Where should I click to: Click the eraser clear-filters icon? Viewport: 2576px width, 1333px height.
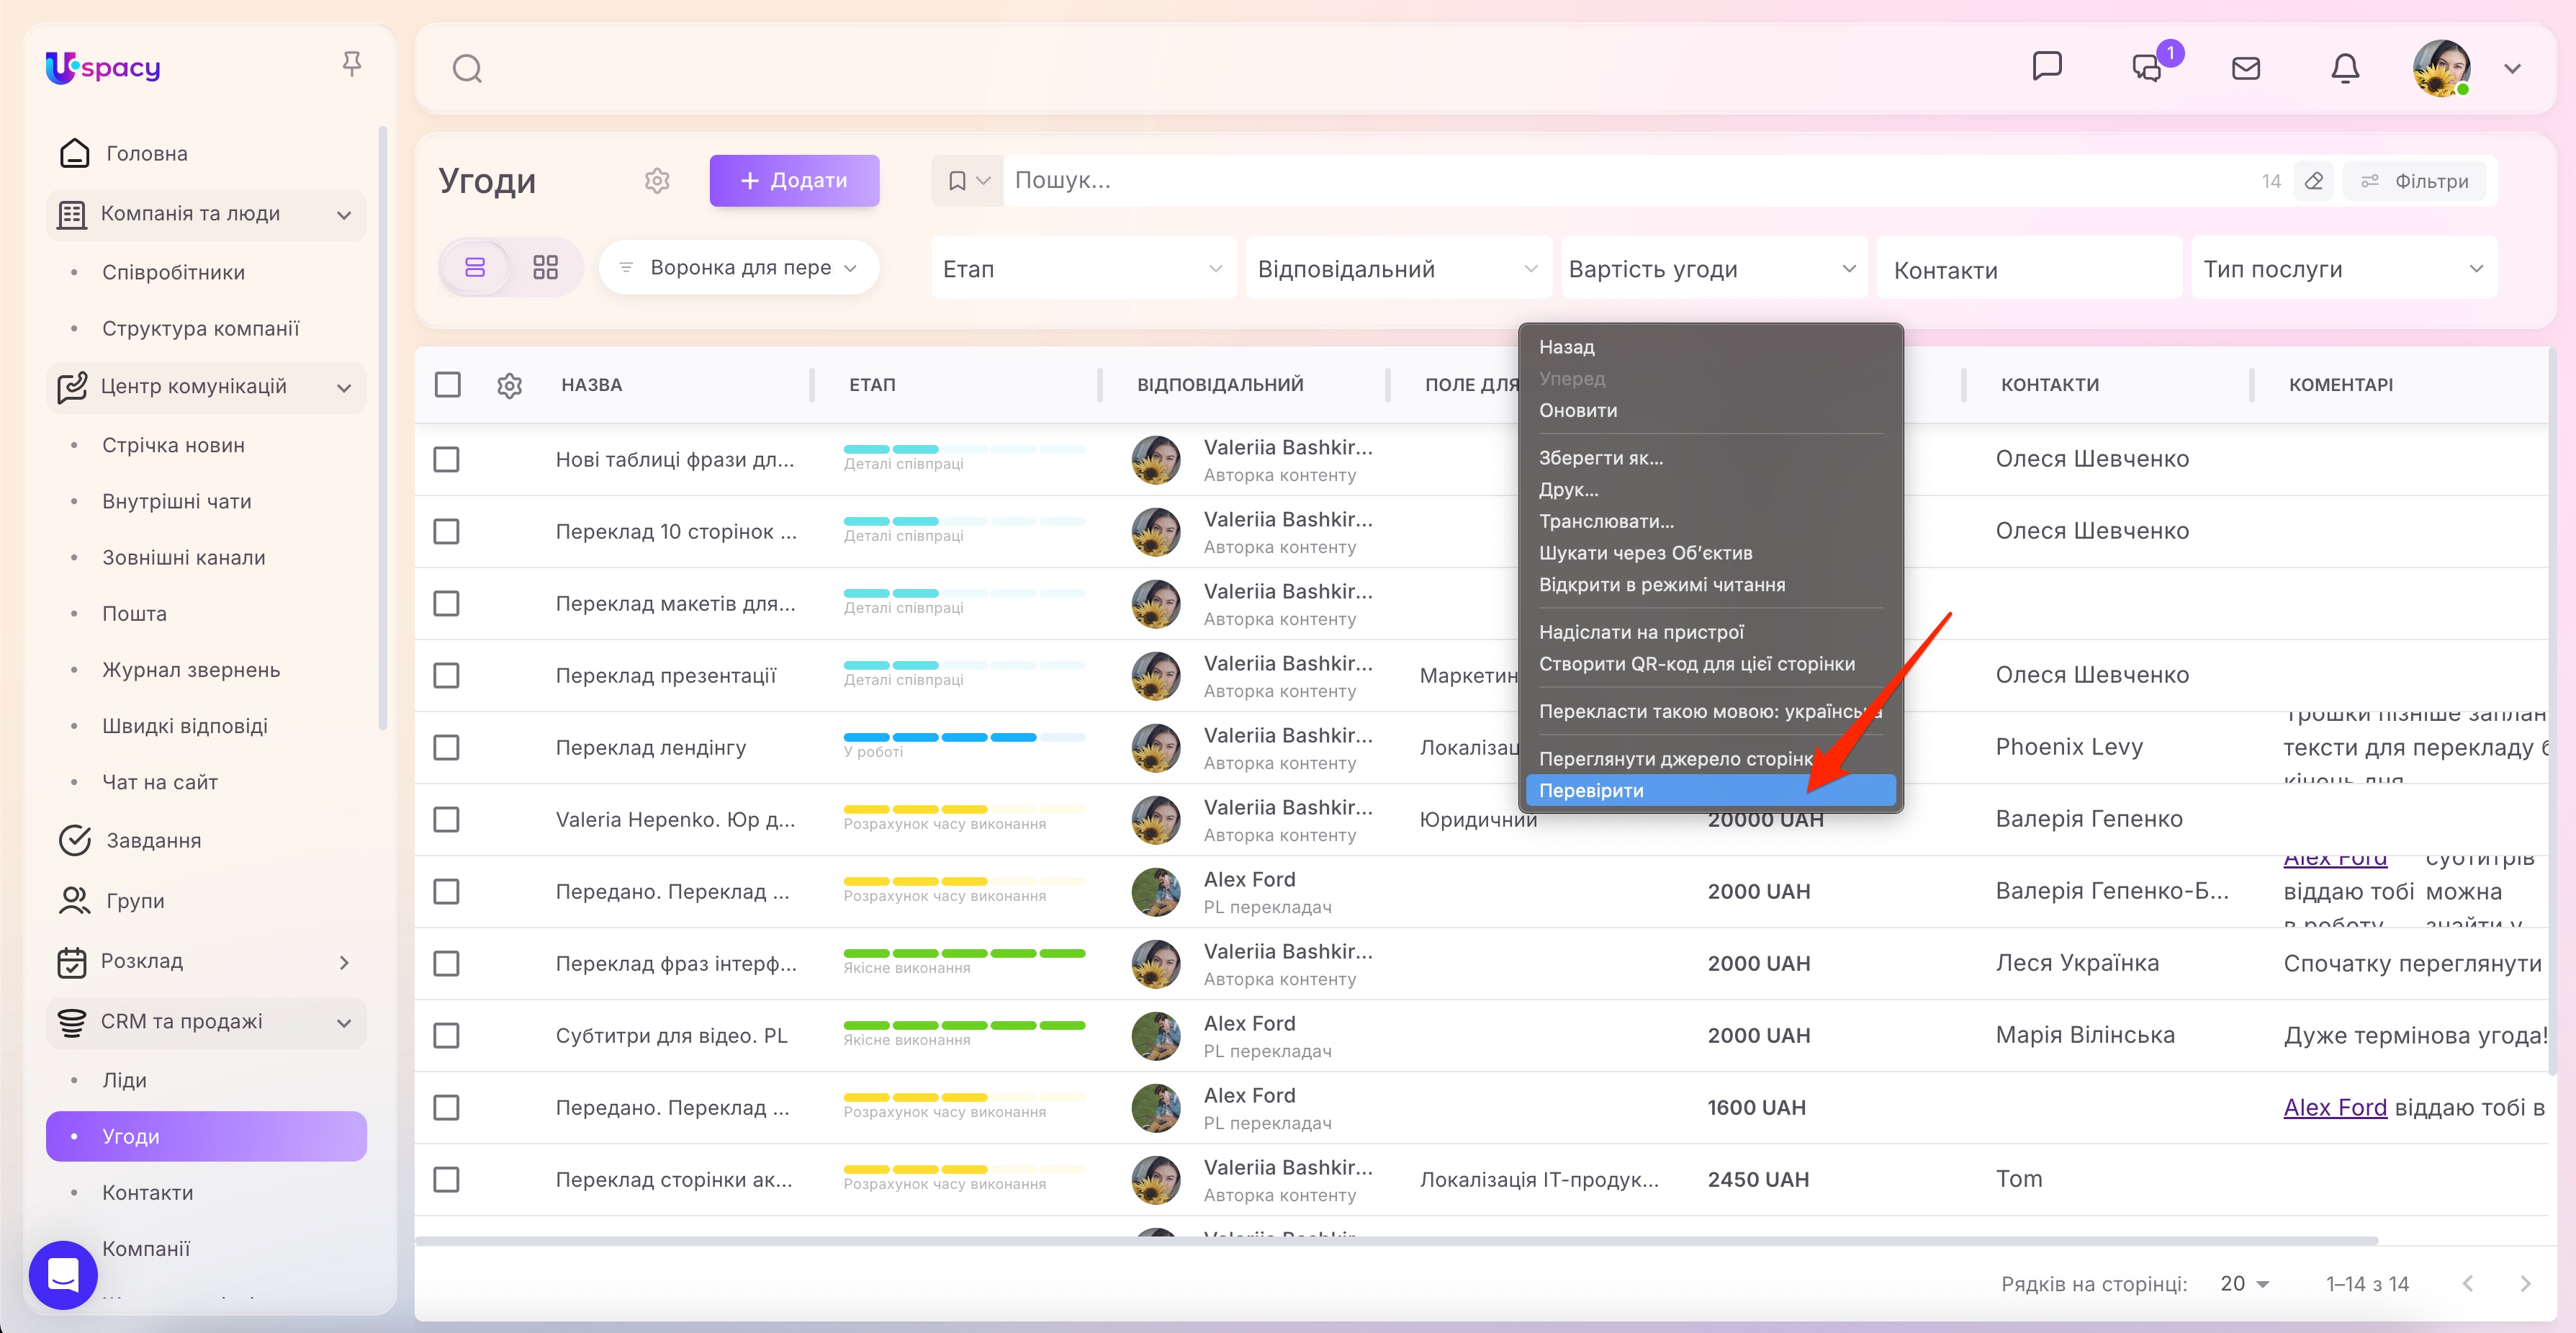tap(2313, 181)
